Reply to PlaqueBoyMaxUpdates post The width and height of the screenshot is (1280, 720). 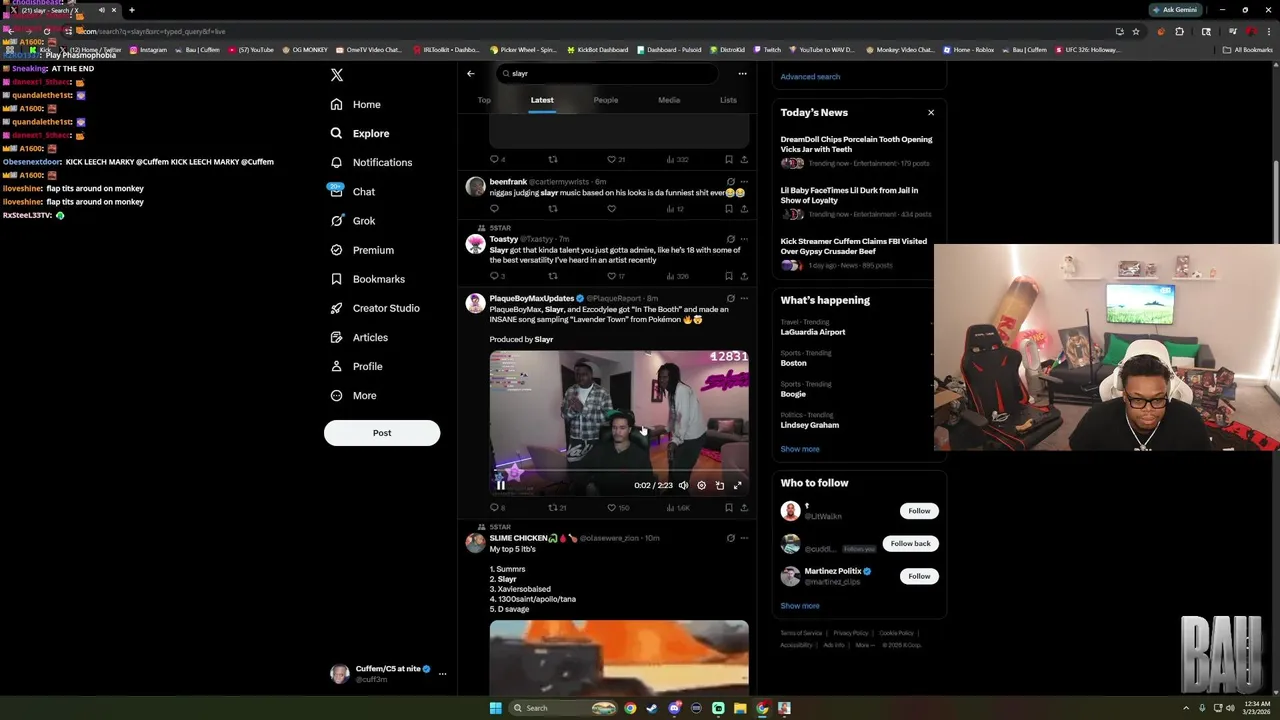[494, 508]
